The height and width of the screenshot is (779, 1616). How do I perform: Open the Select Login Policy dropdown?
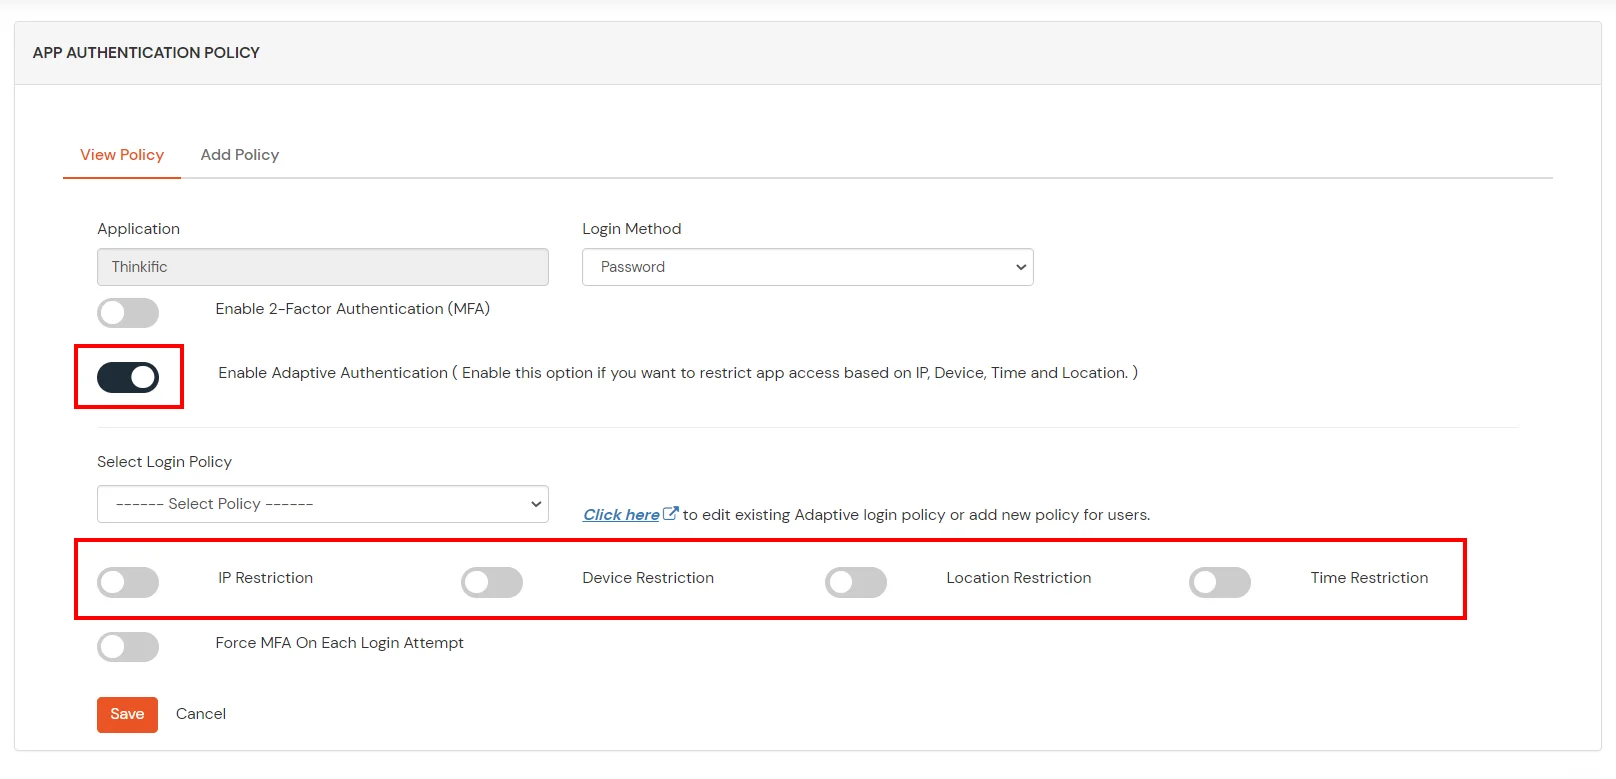tap(323, 504)
